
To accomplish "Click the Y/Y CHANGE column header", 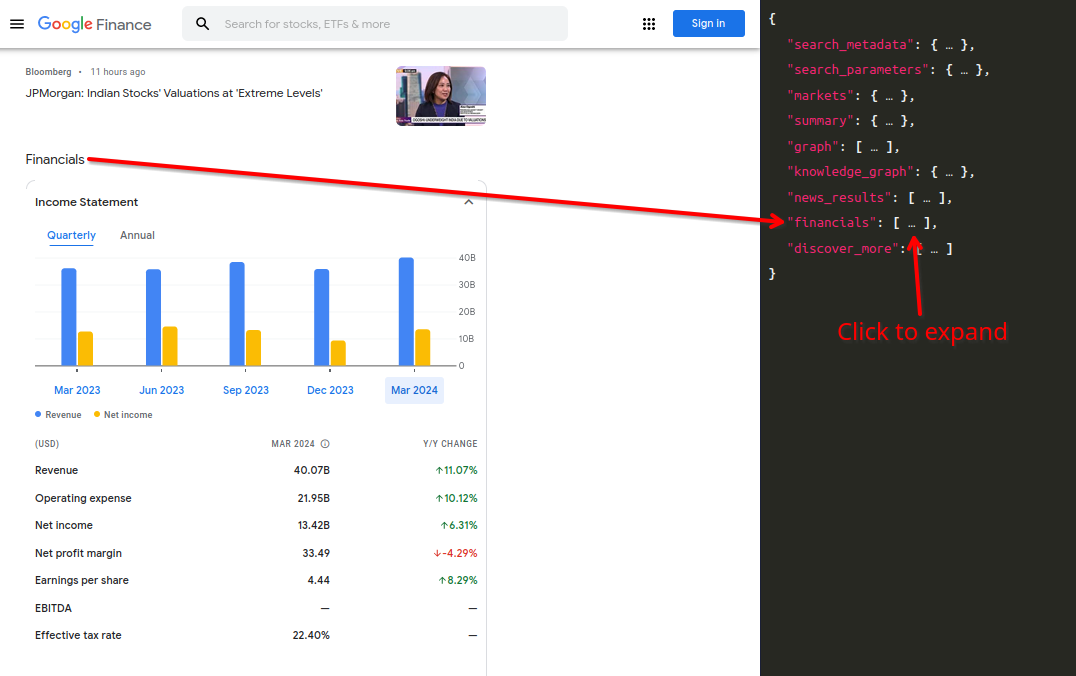I will pyautogui.click(x=450, y=444).
